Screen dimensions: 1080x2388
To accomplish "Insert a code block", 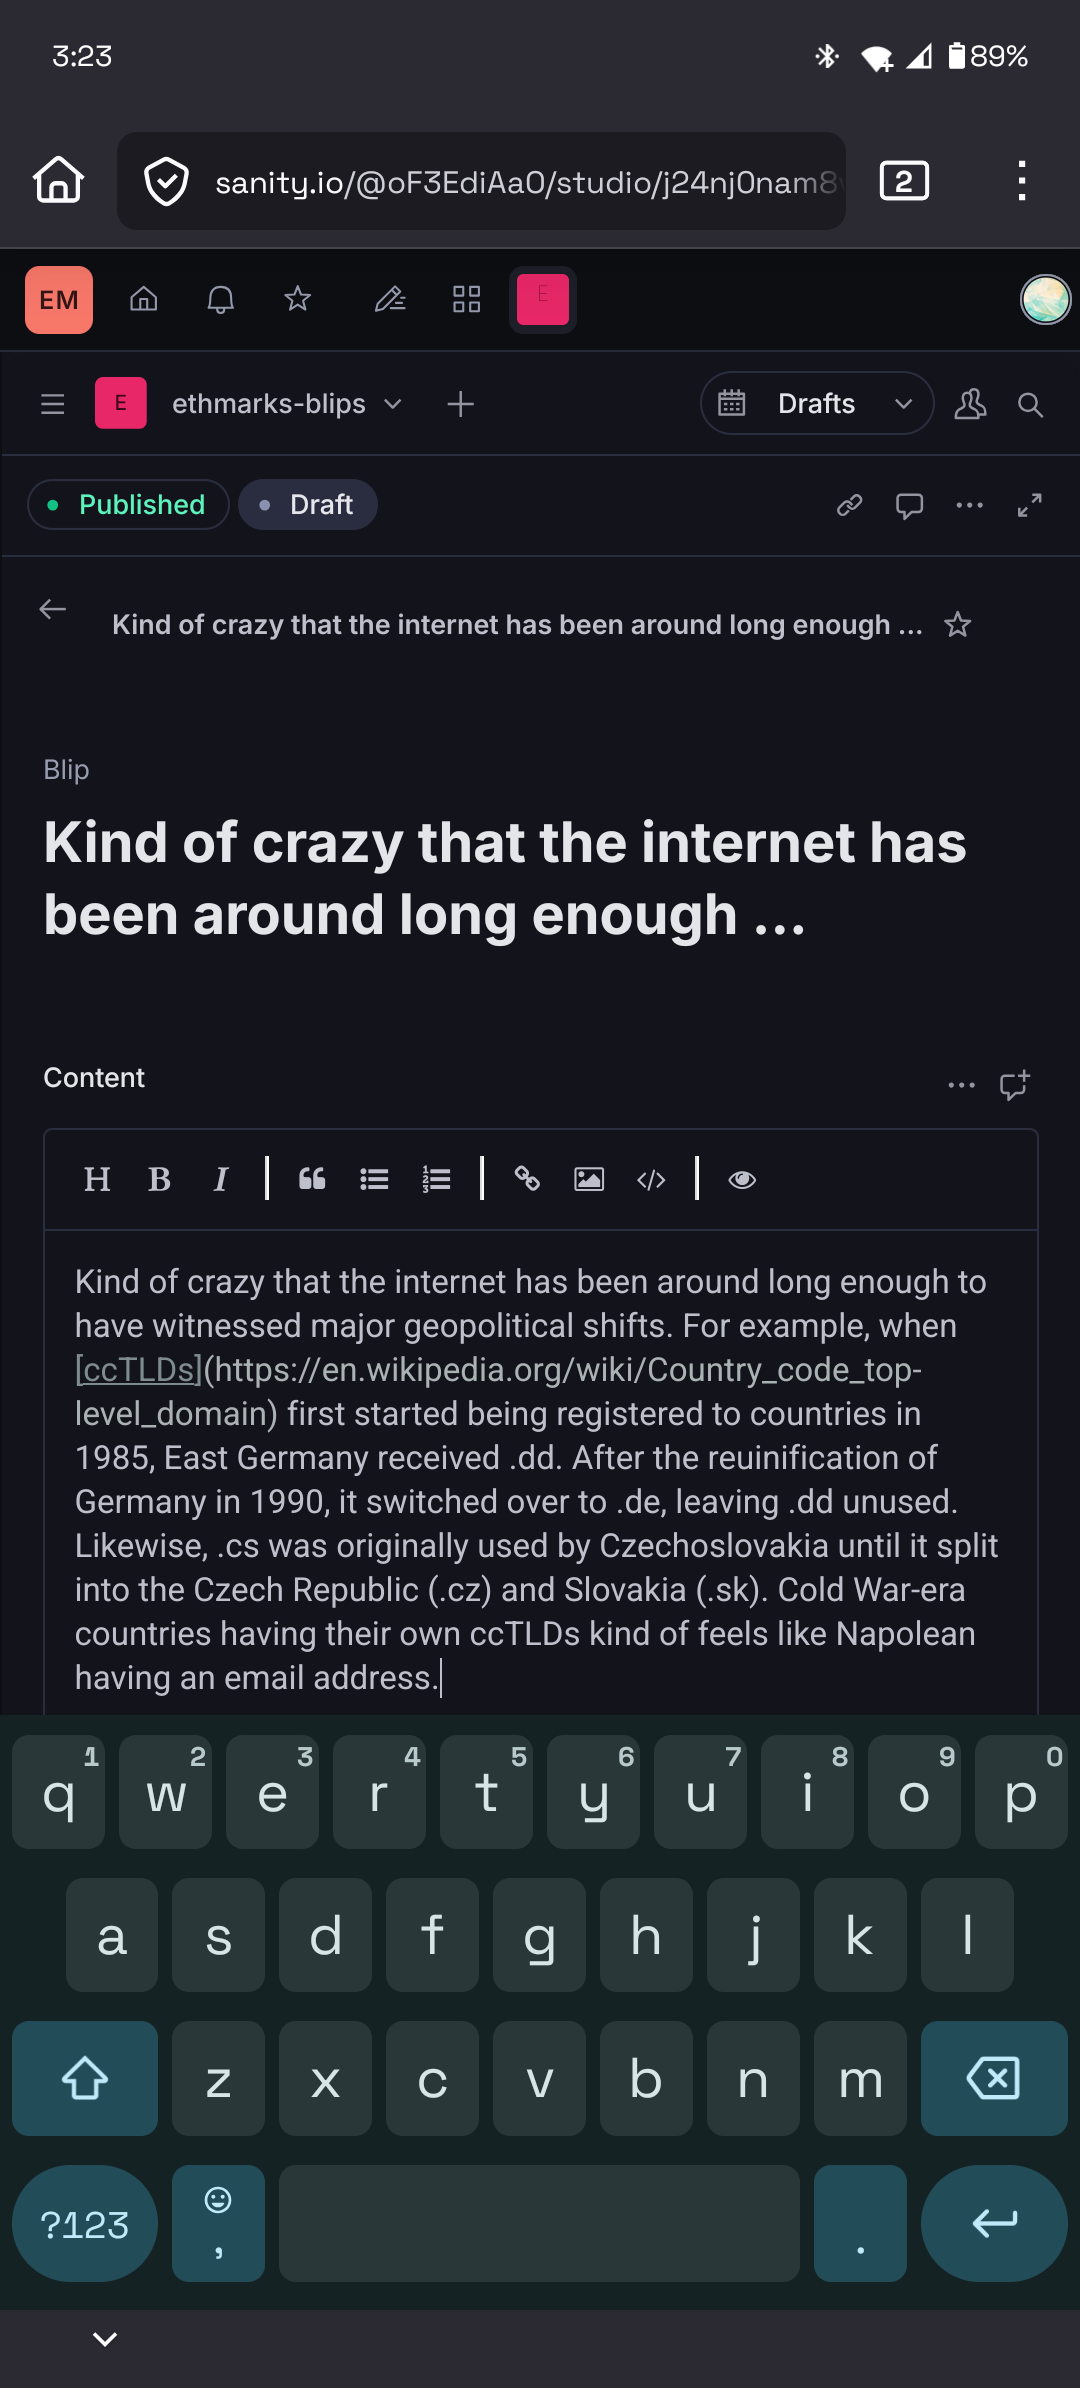I will (650, 1180).
